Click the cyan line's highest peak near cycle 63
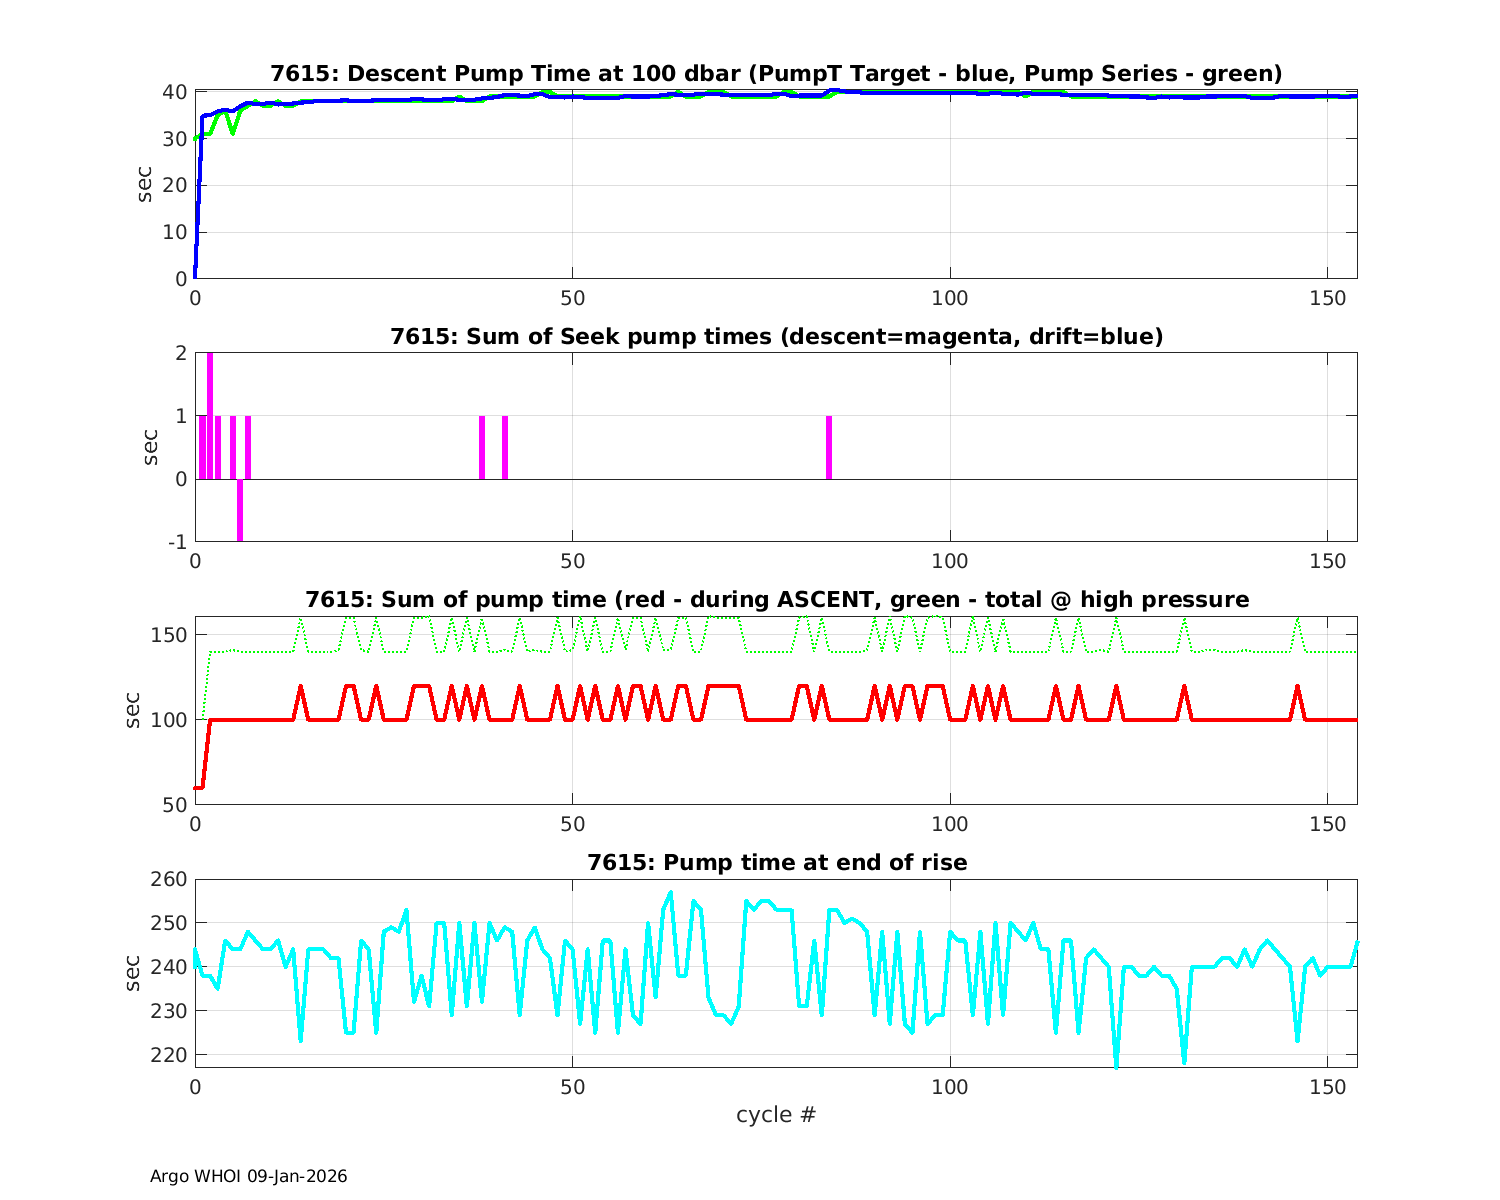Screen dimensions: 1500x1200 tap(671, 892)
